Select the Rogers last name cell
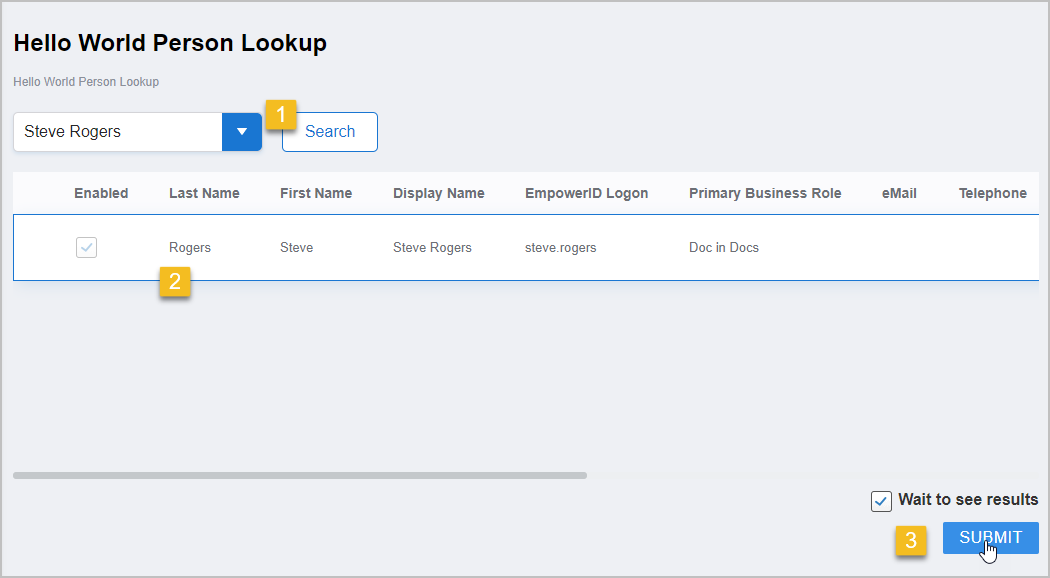The image size is (1050, 578). click(190, 248)
